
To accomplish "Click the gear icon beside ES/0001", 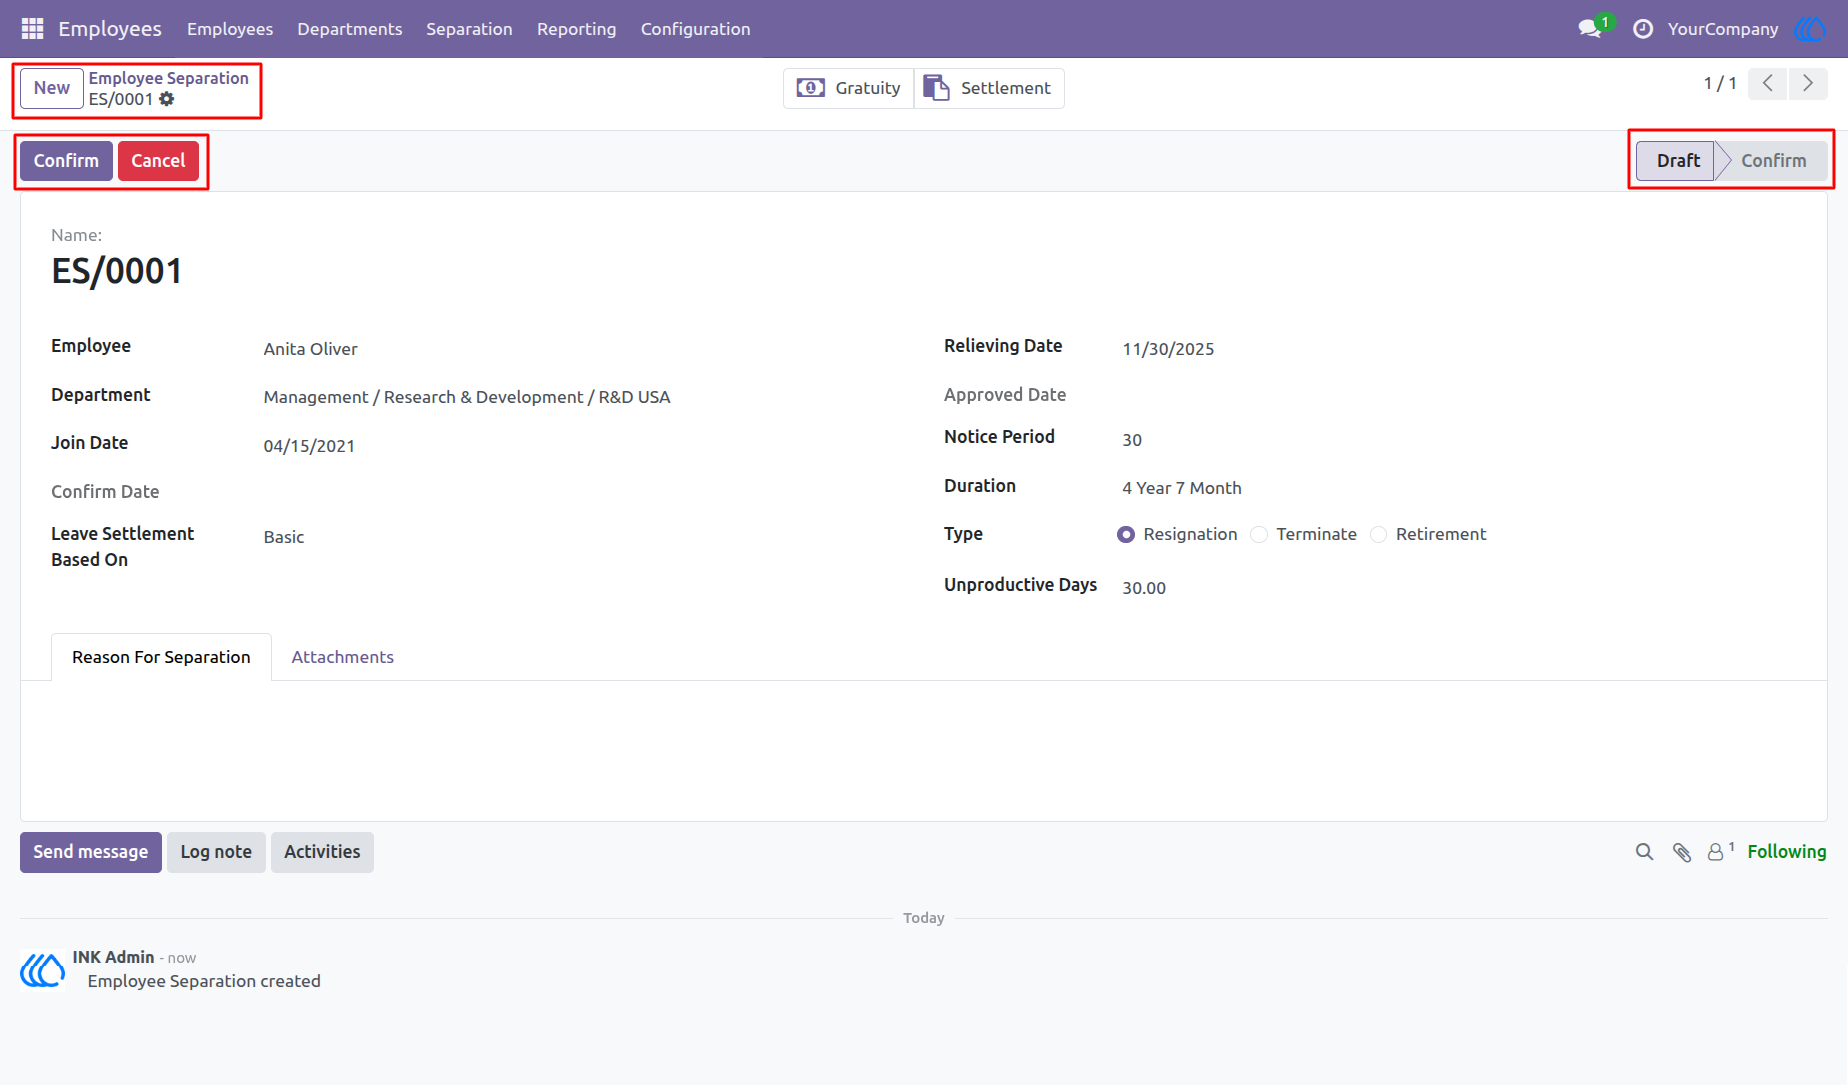I will click(167, 99).
